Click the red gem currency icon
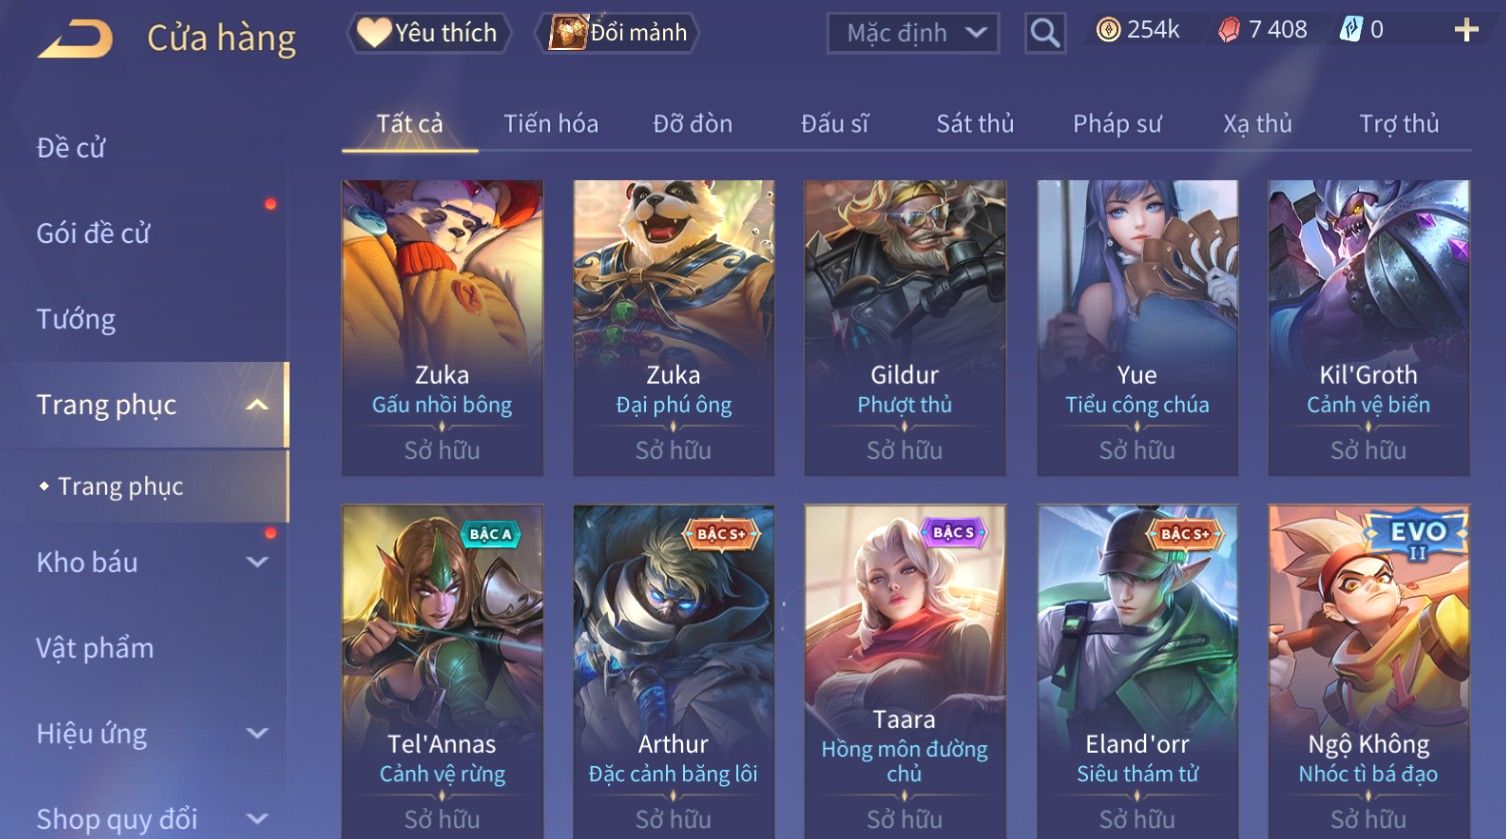Screen dimensions: 1506x839 point(1229,30)
